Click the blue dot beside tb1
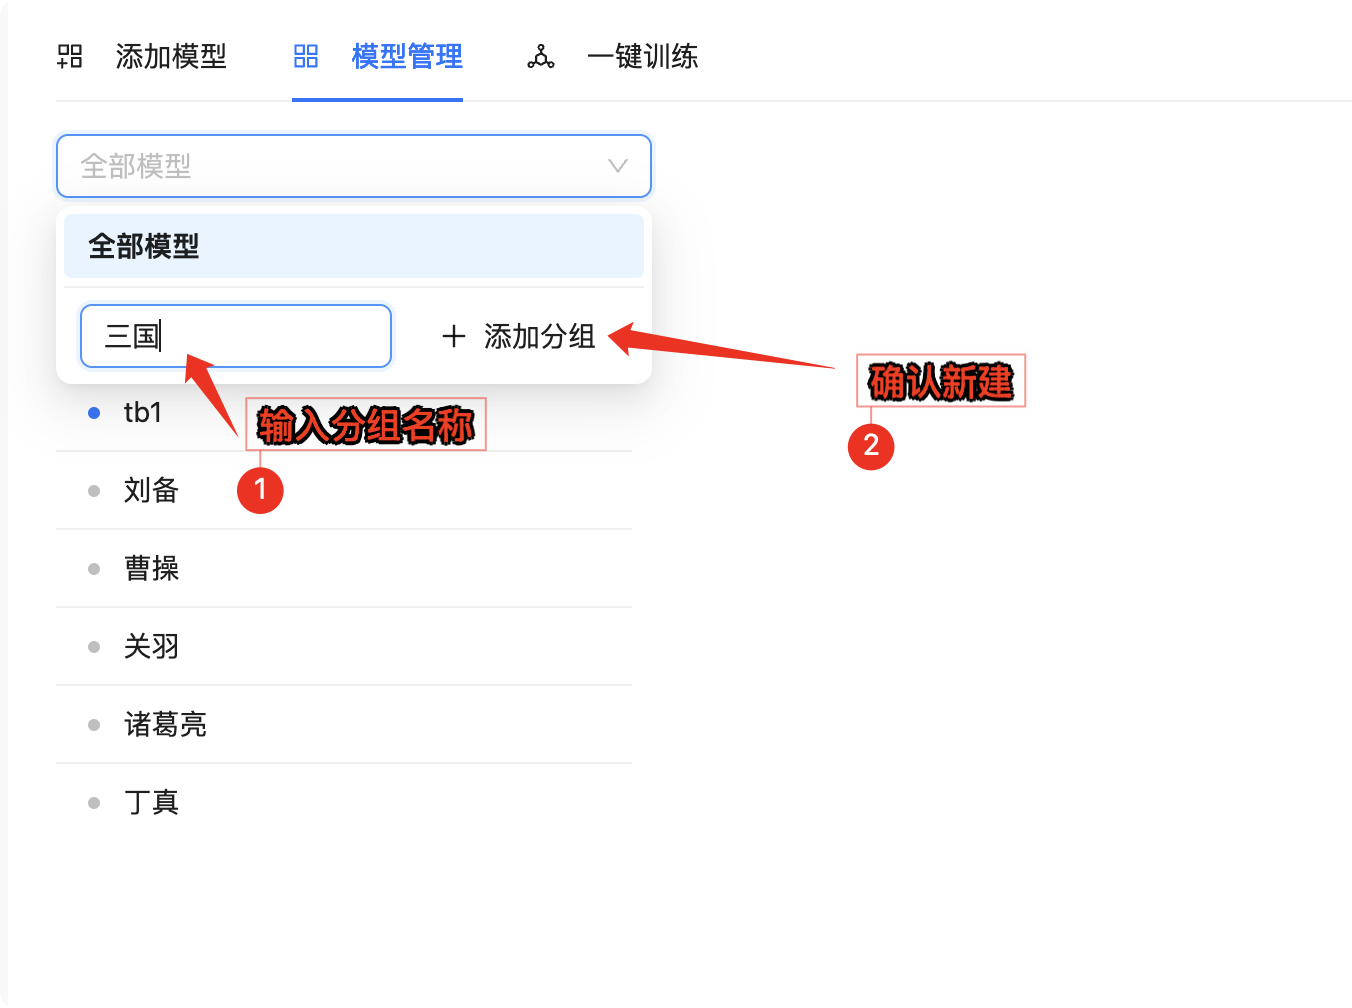 point(94,413)
